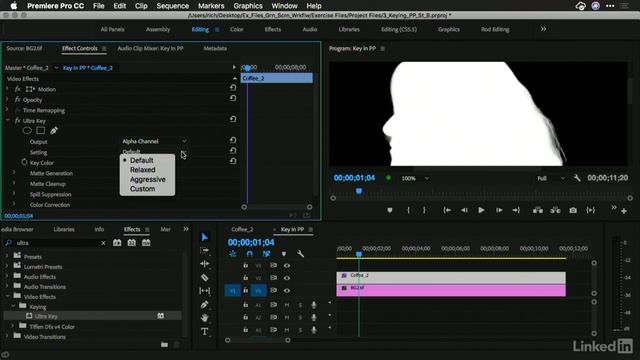Viewport: 640px width, 360px height.
Task: Export frame with camera icon
Action: click(573, 210)
